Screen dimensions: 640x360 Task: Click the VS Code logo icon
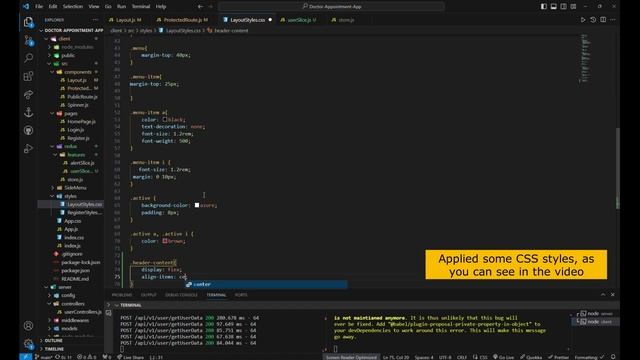click(x=26, y=7)
